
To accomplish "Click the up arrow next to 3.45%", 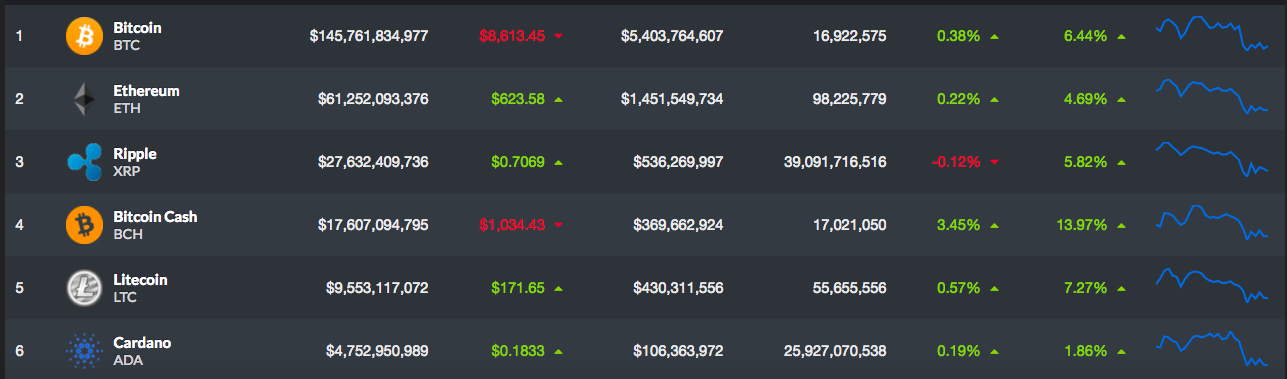I will click(x=994, y=225).
